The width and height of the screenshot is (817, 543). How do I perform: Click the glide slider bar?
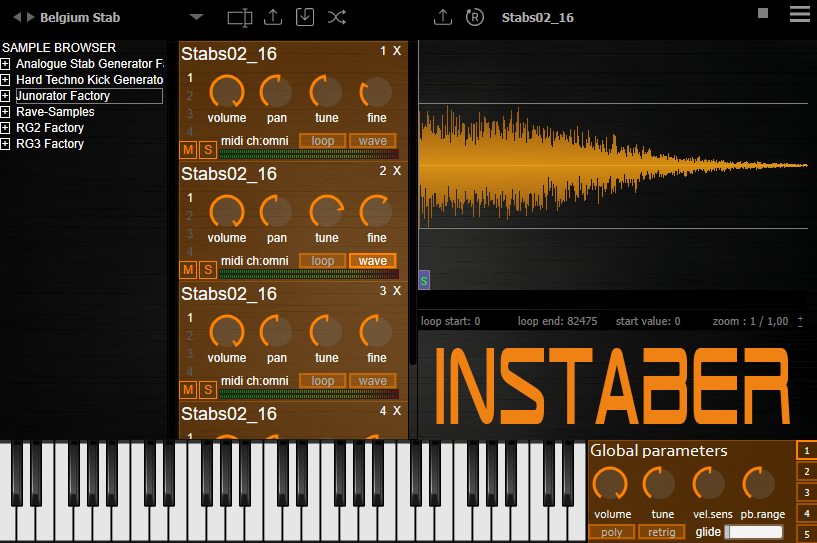[x=753, y=532]
